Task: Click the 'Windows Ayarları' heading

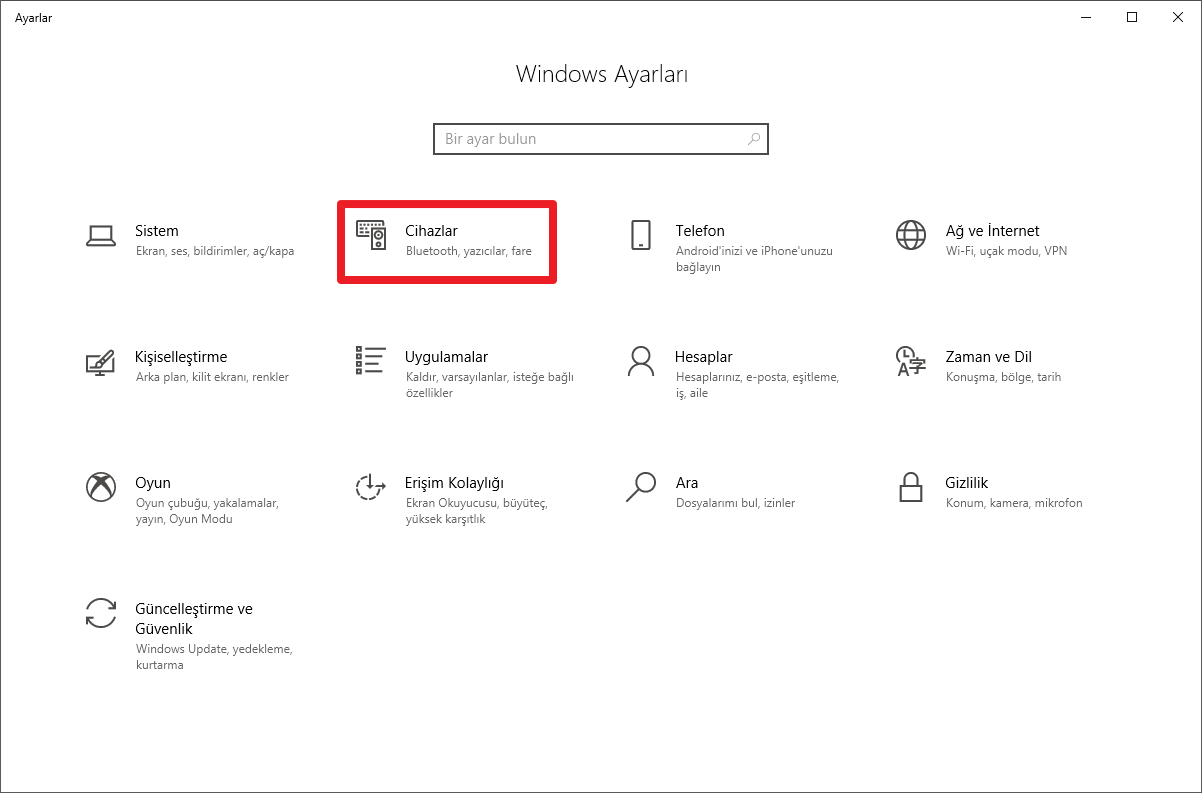Action: click(x=602, y=74)
